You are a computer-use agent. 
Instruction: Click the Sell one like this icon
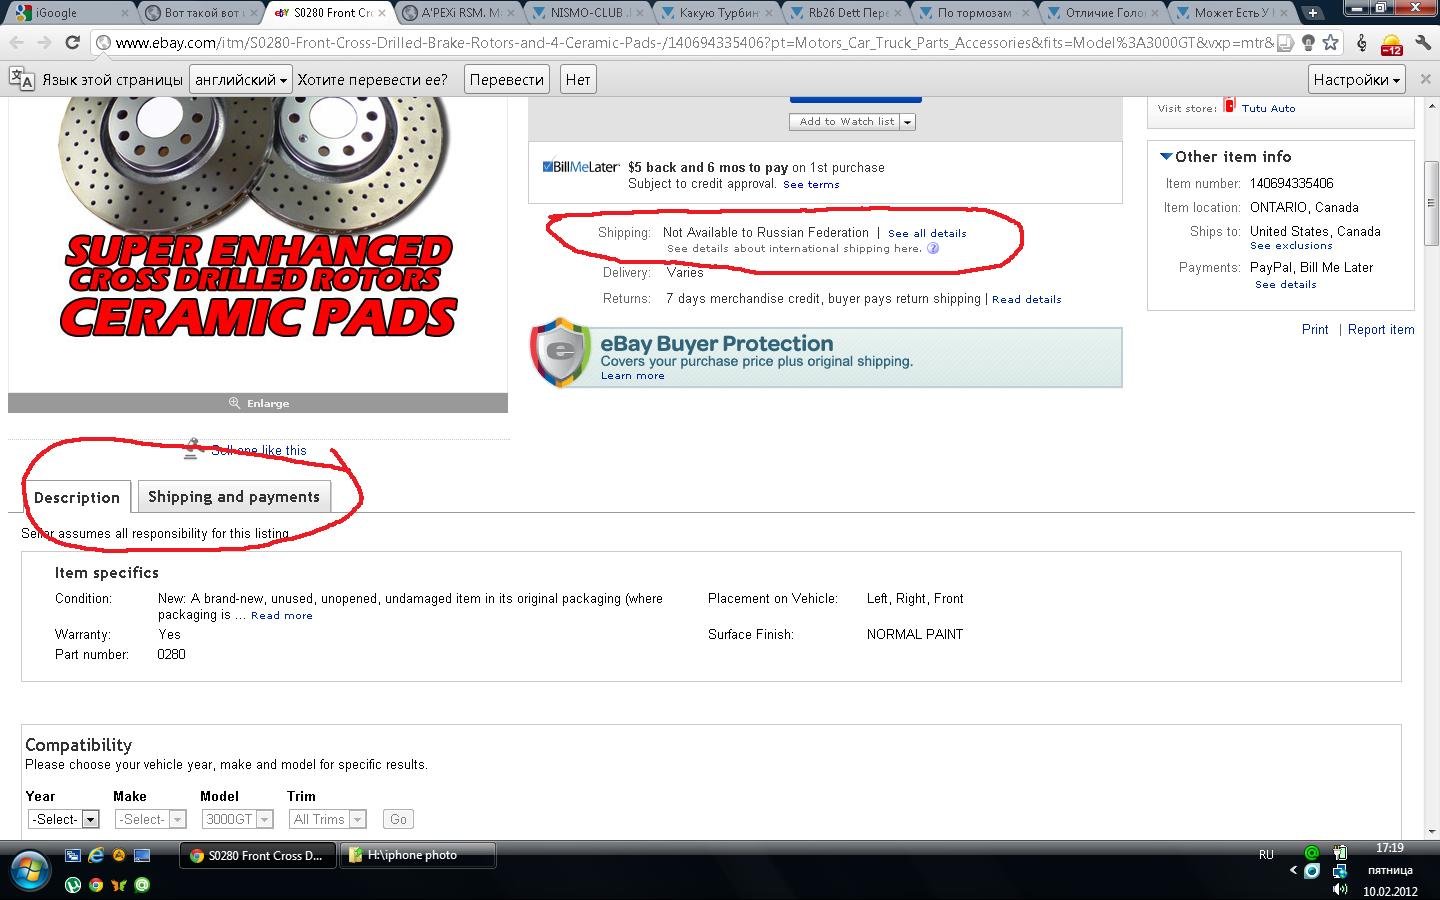pyautogui.click(x=191, y=449)
